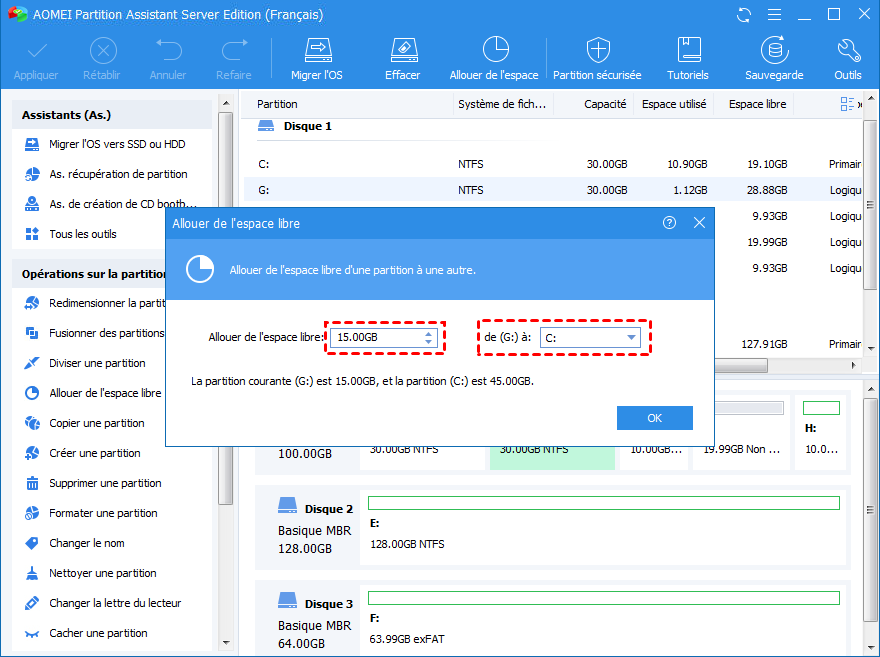The height and width of the screenshot is (657, 880).
Task: Open the target partition C: dropdown
Action: coord(590,338)
